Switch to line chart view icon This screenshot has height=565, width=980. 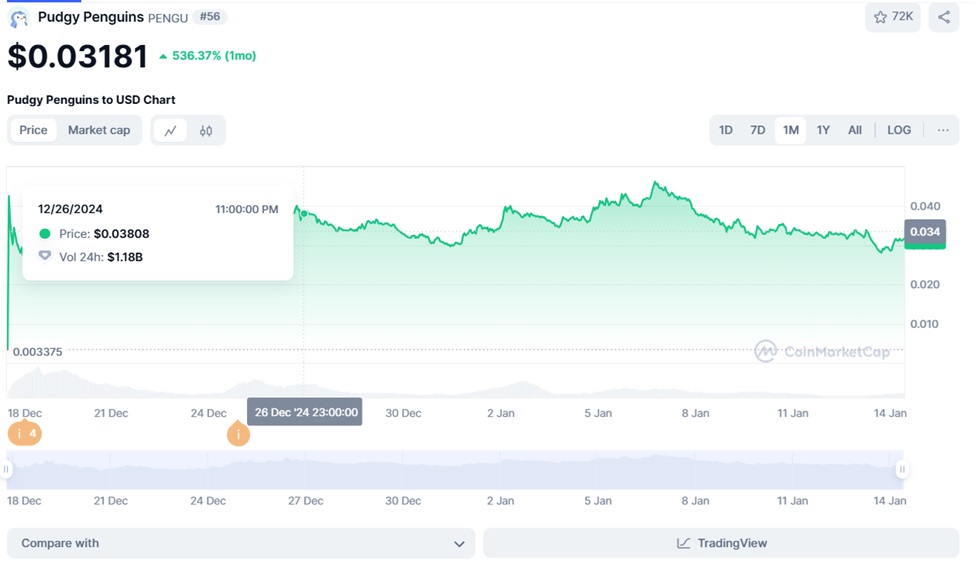[171, 130]
